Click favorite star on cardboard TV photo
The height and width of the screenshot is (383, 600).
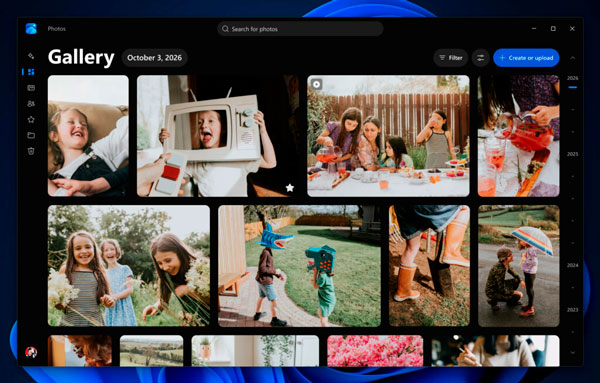coord(290,188)
